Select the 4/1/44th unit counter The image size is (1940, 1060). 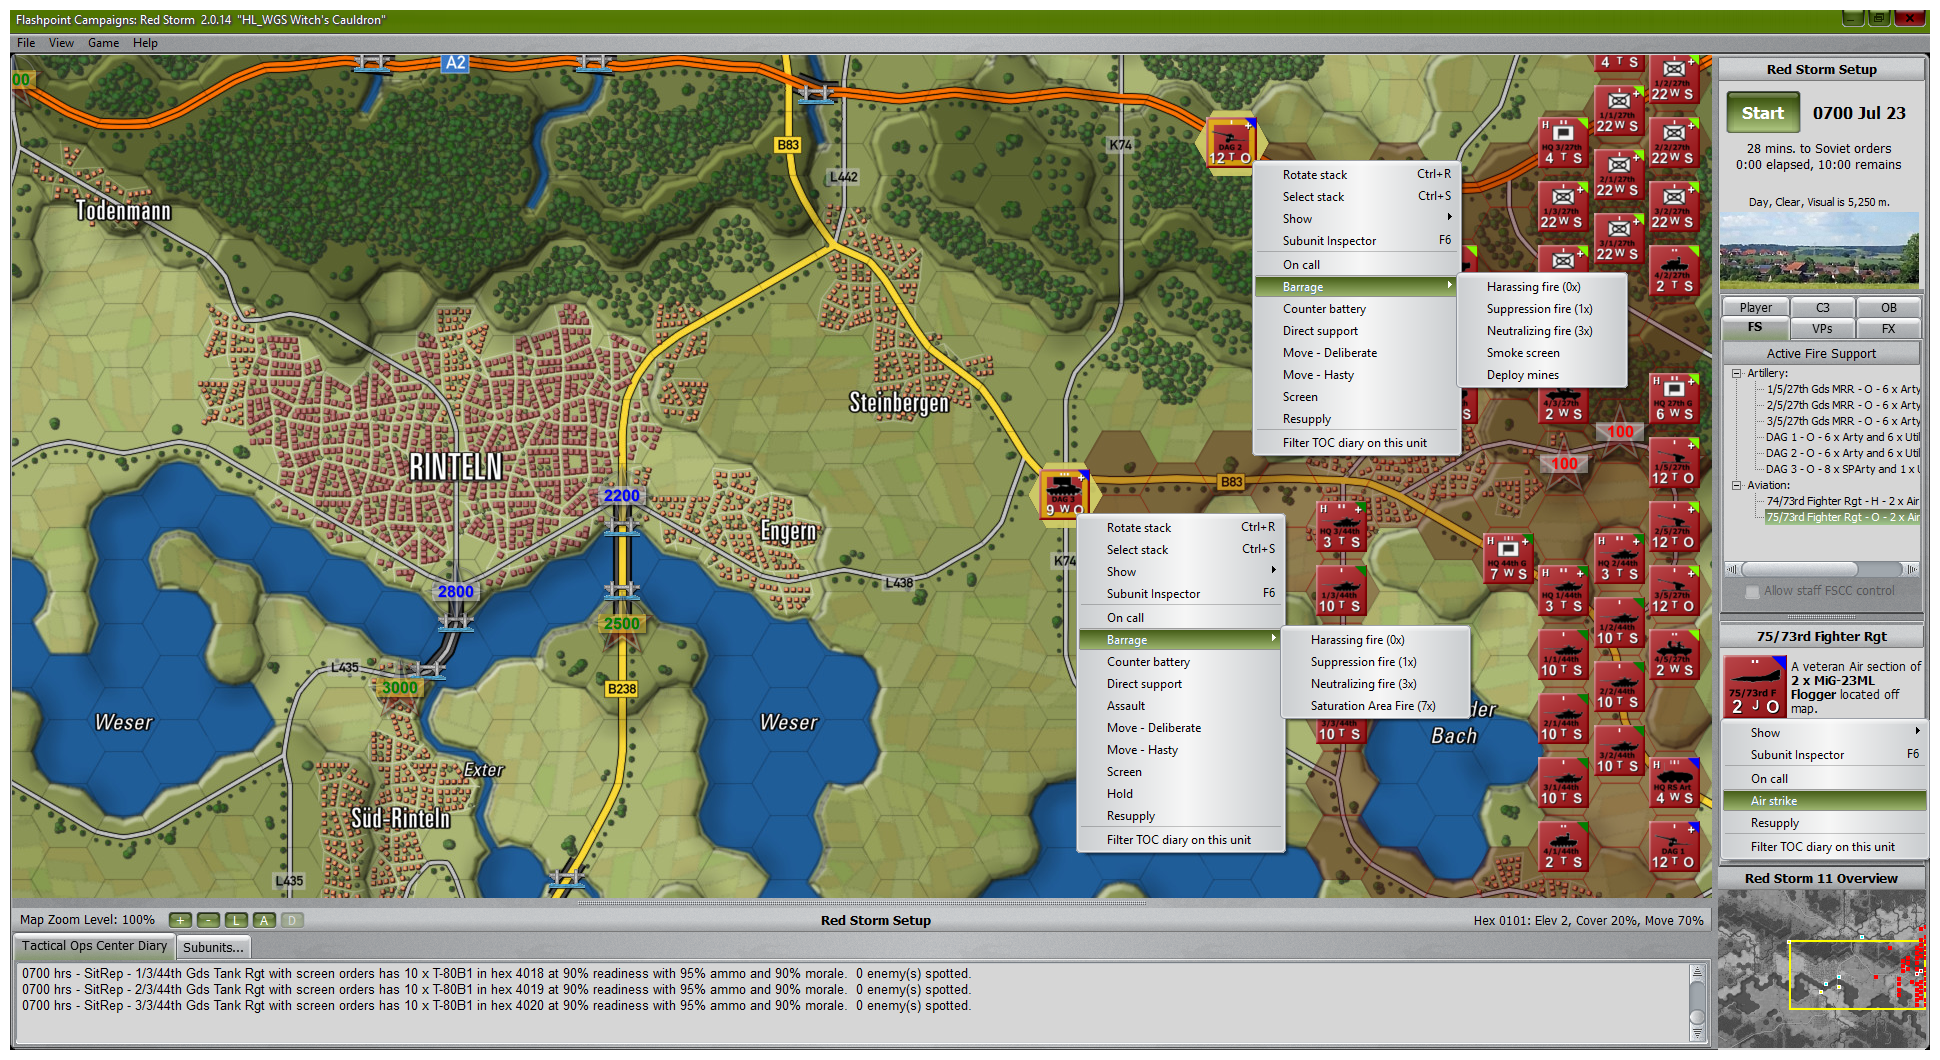point(1563,846)
